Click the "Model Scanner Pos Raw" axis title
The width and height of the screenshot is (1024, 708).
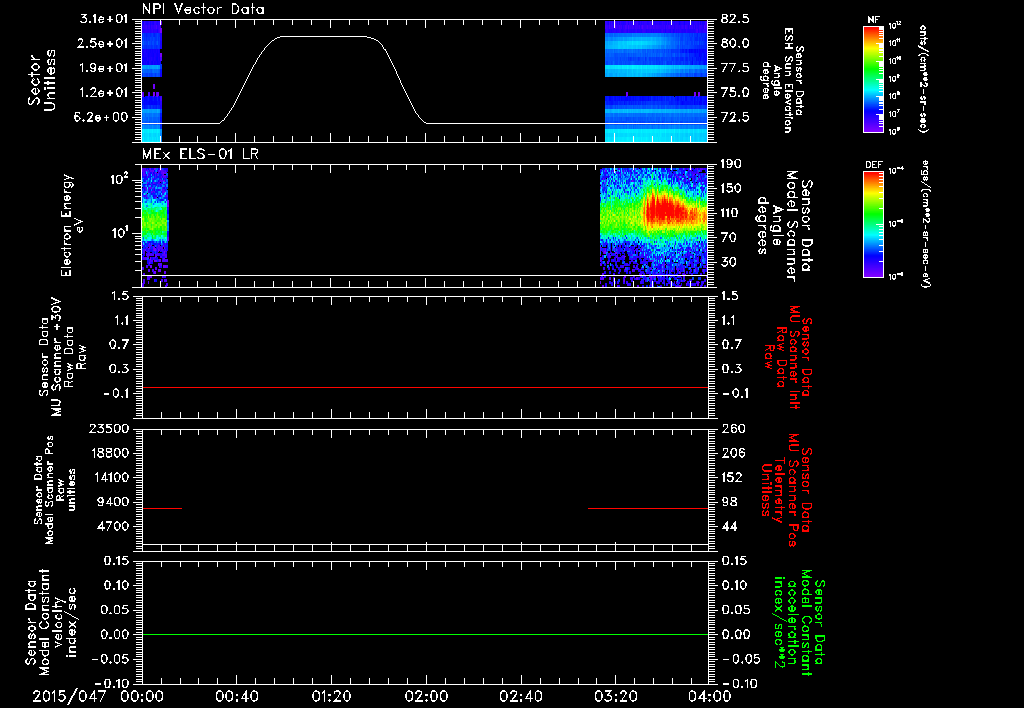(55, 490)
